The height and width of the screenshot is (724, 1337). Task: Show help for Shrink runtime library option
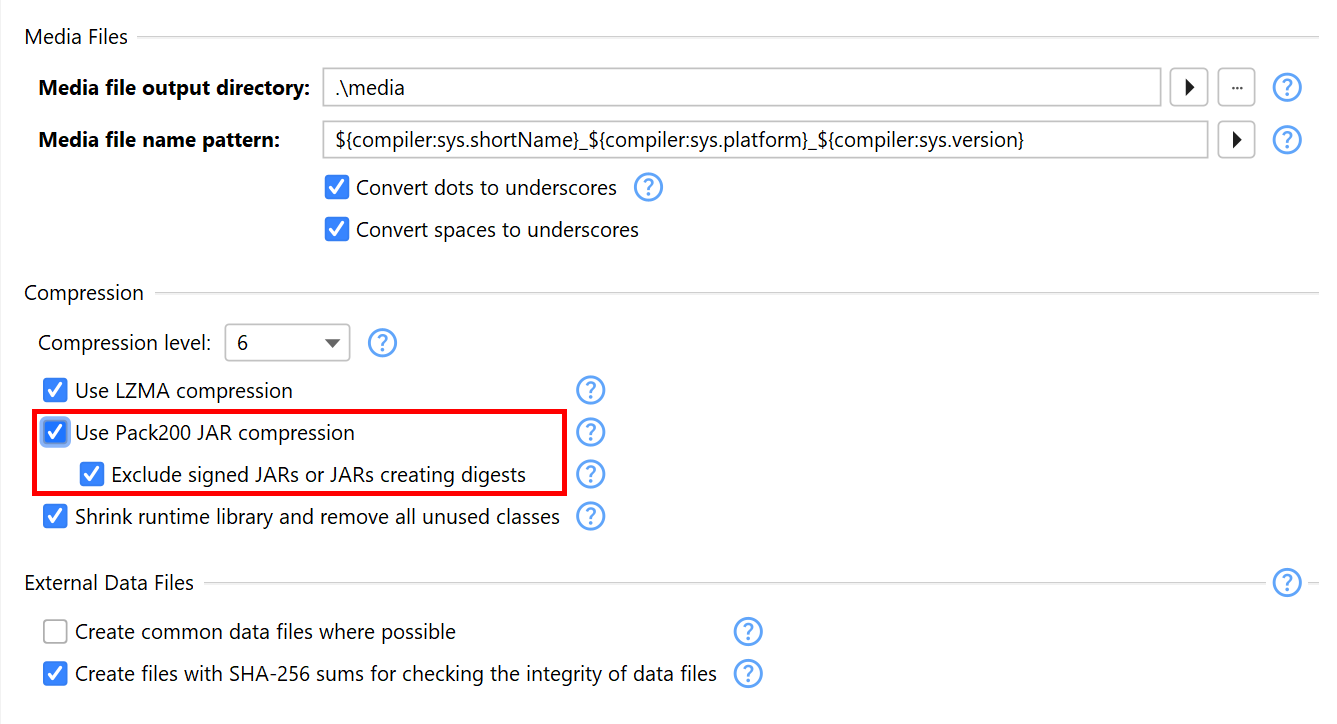coord(591,516)
